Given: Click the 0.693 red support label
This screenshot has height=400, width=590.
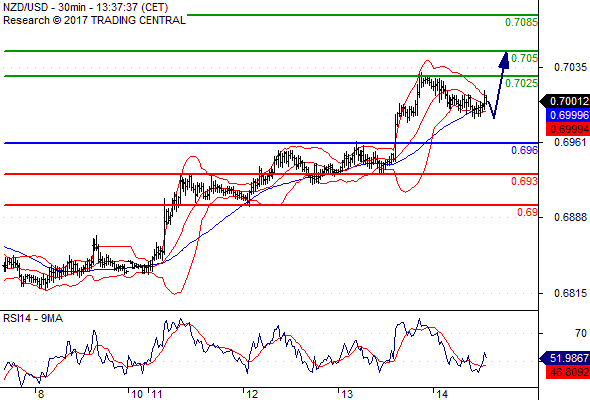Looking at the screenshot, I should pos(524,181).
